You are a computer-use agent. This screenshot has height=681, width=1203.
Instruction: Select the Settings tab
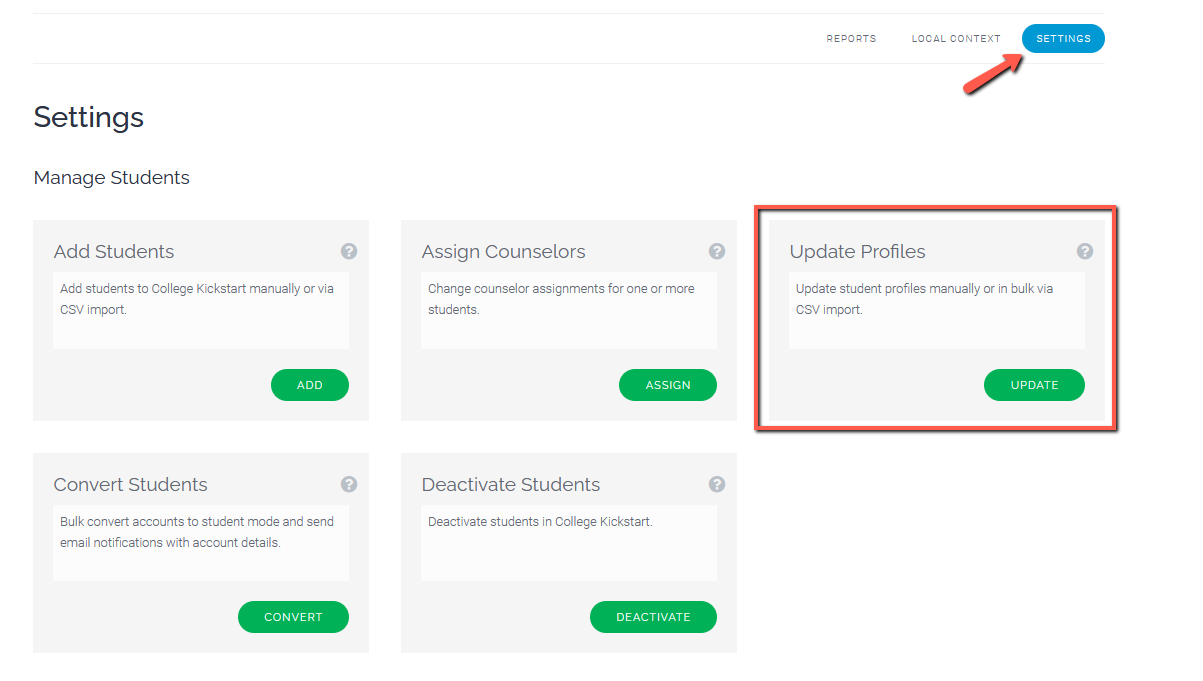click(x=1063, y=39)
